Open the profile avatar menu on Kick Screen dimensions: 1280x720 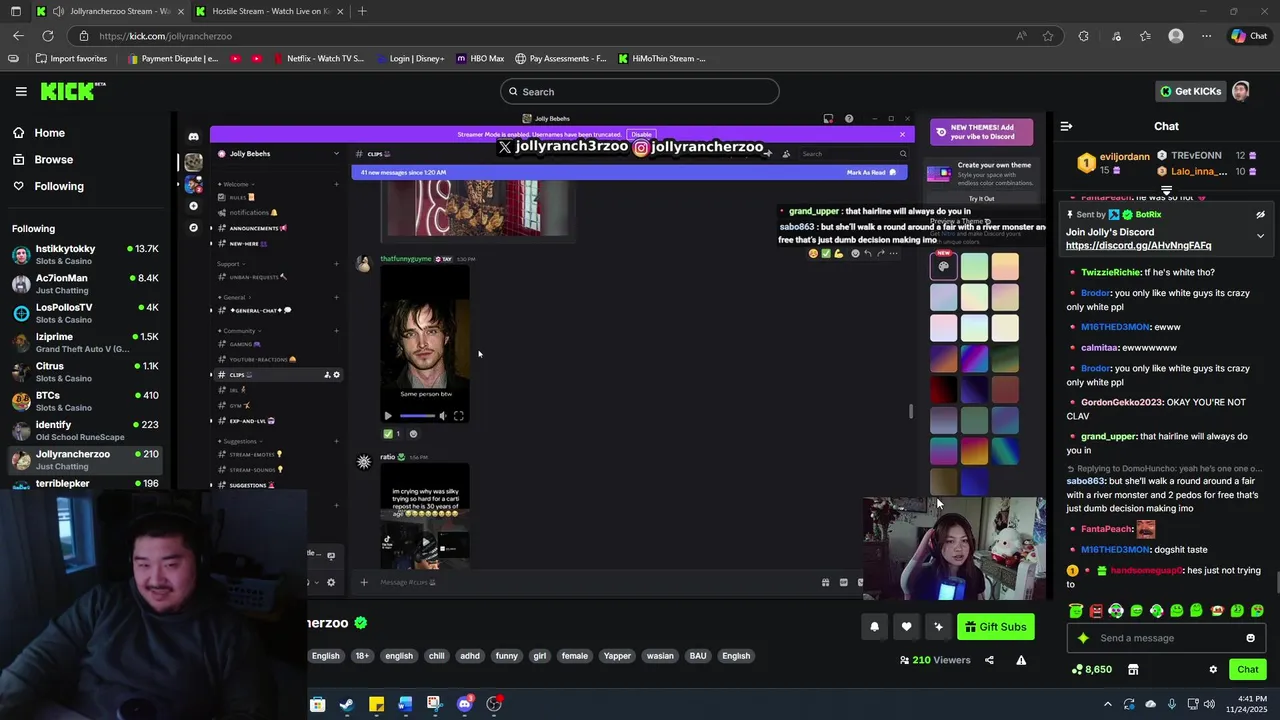coord(1241,91)
